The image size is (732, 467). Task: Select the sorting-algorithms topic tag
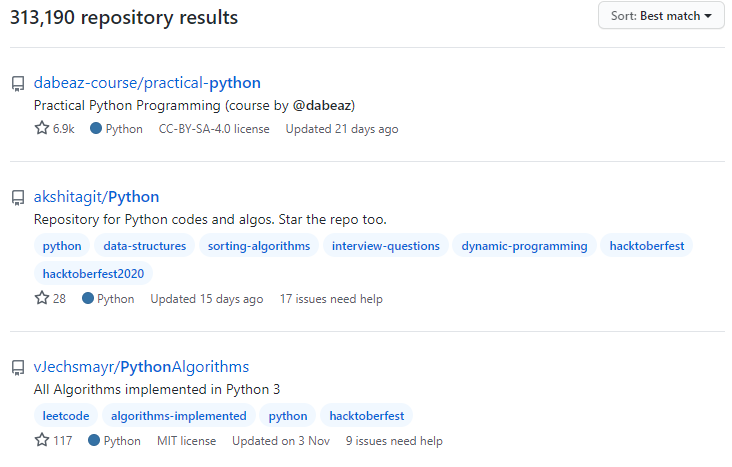coord(259,246)
